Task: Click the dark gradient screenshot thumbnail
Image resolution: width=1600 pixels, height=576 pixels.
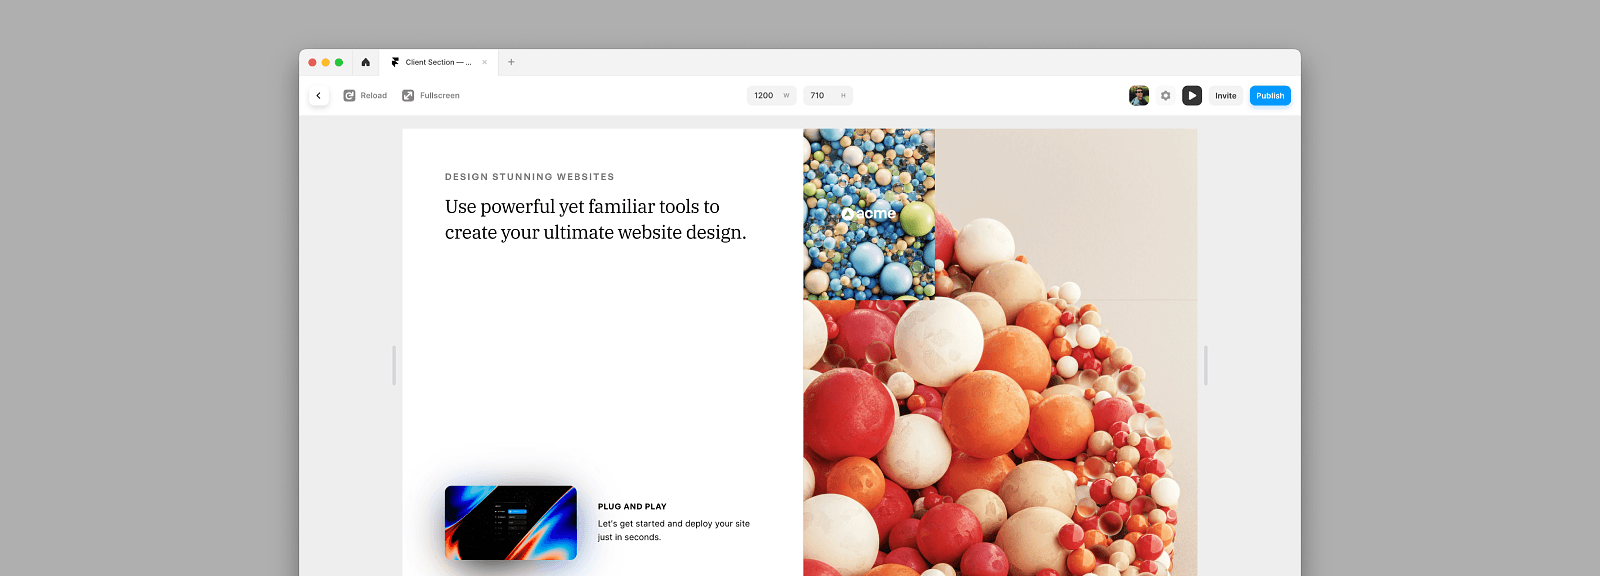Action: (511, 522)
